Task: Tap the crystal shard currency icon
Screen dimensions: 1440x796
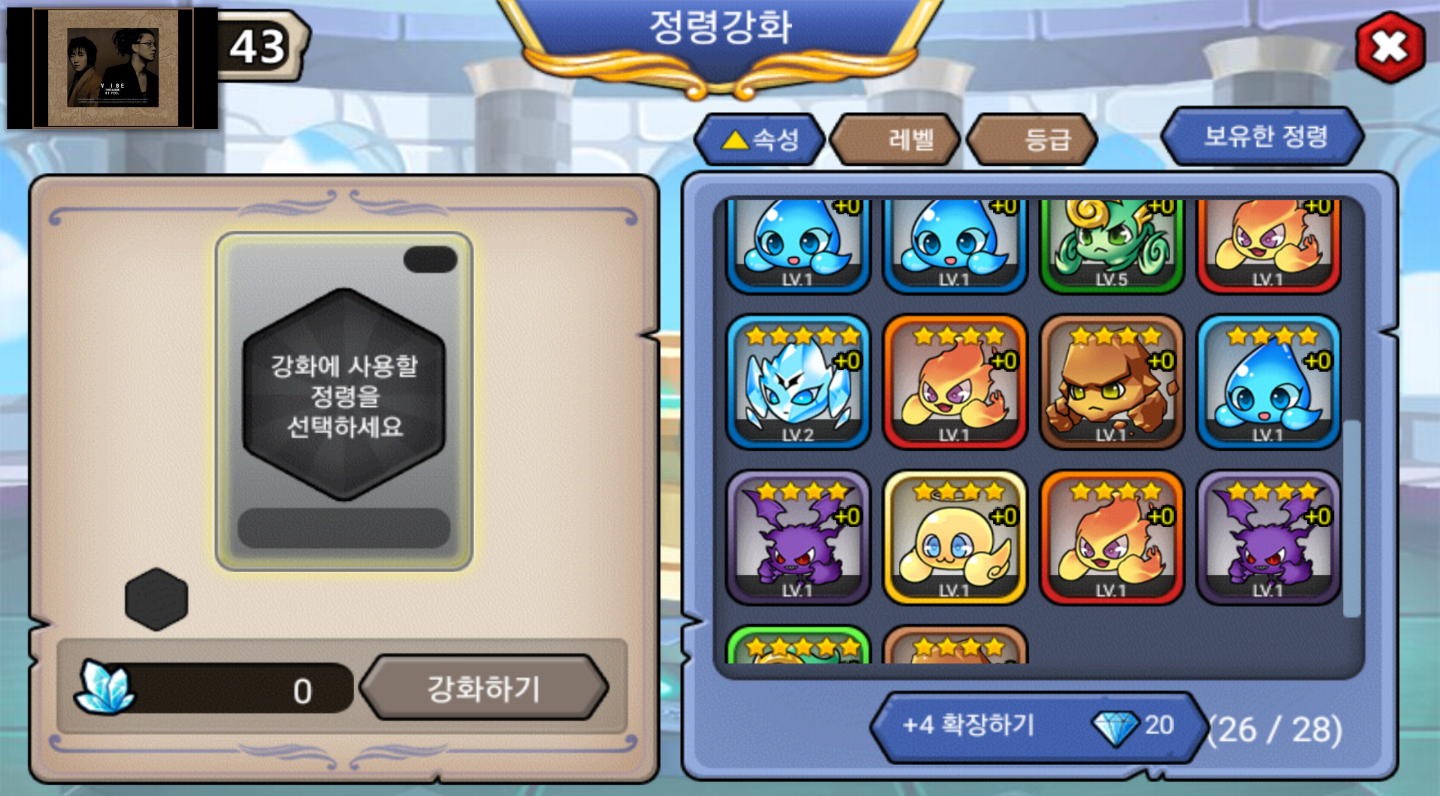Action: [x=104, y=687]
